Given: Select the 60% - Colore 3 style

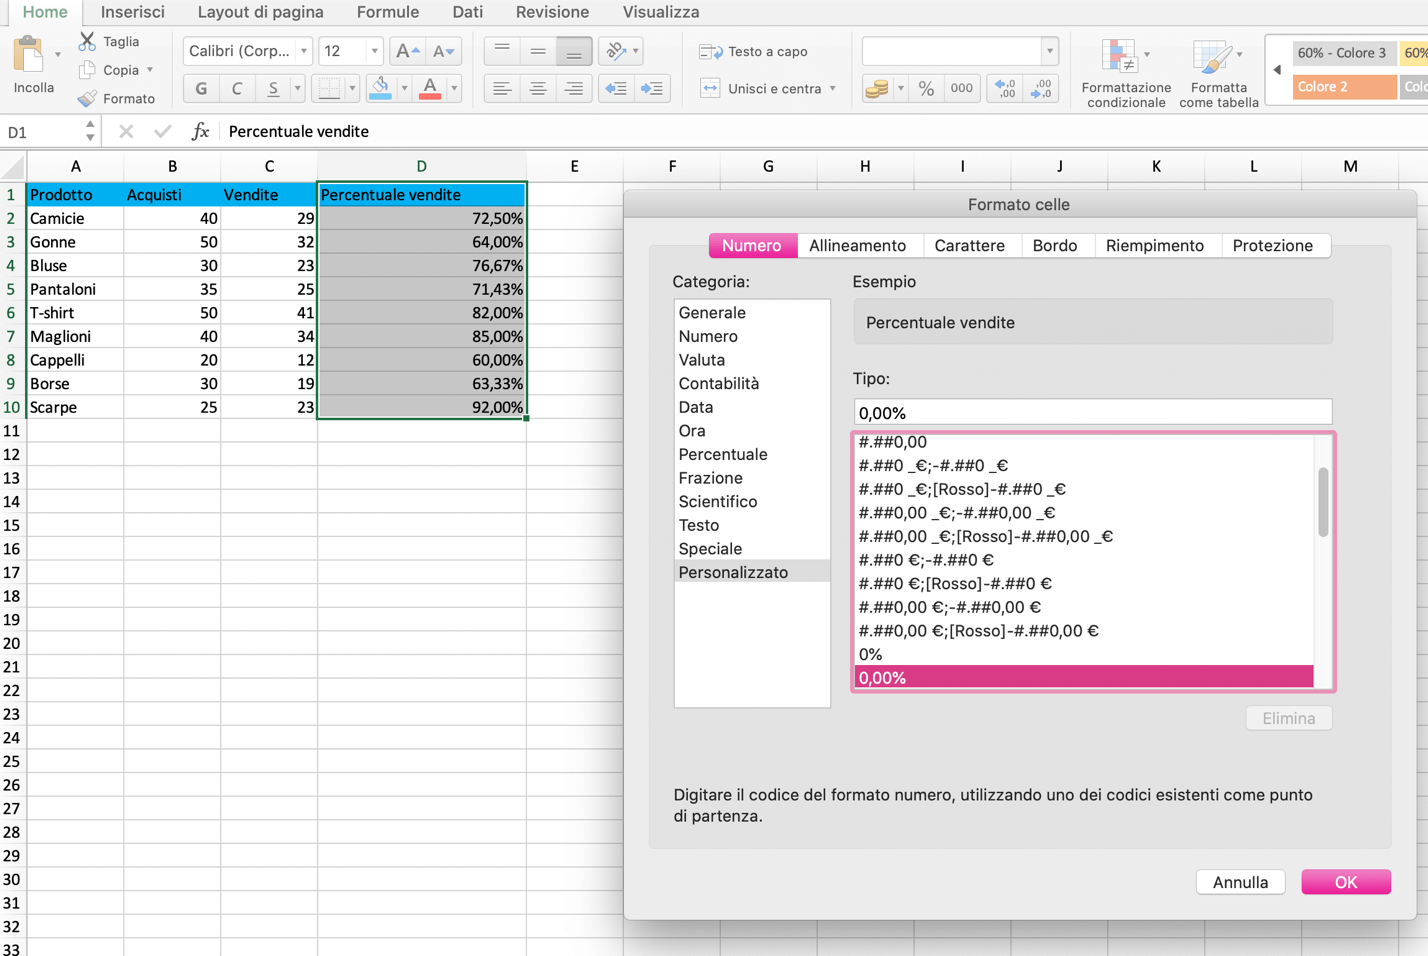Looking at the screenshot, I should click(1342, 53).
